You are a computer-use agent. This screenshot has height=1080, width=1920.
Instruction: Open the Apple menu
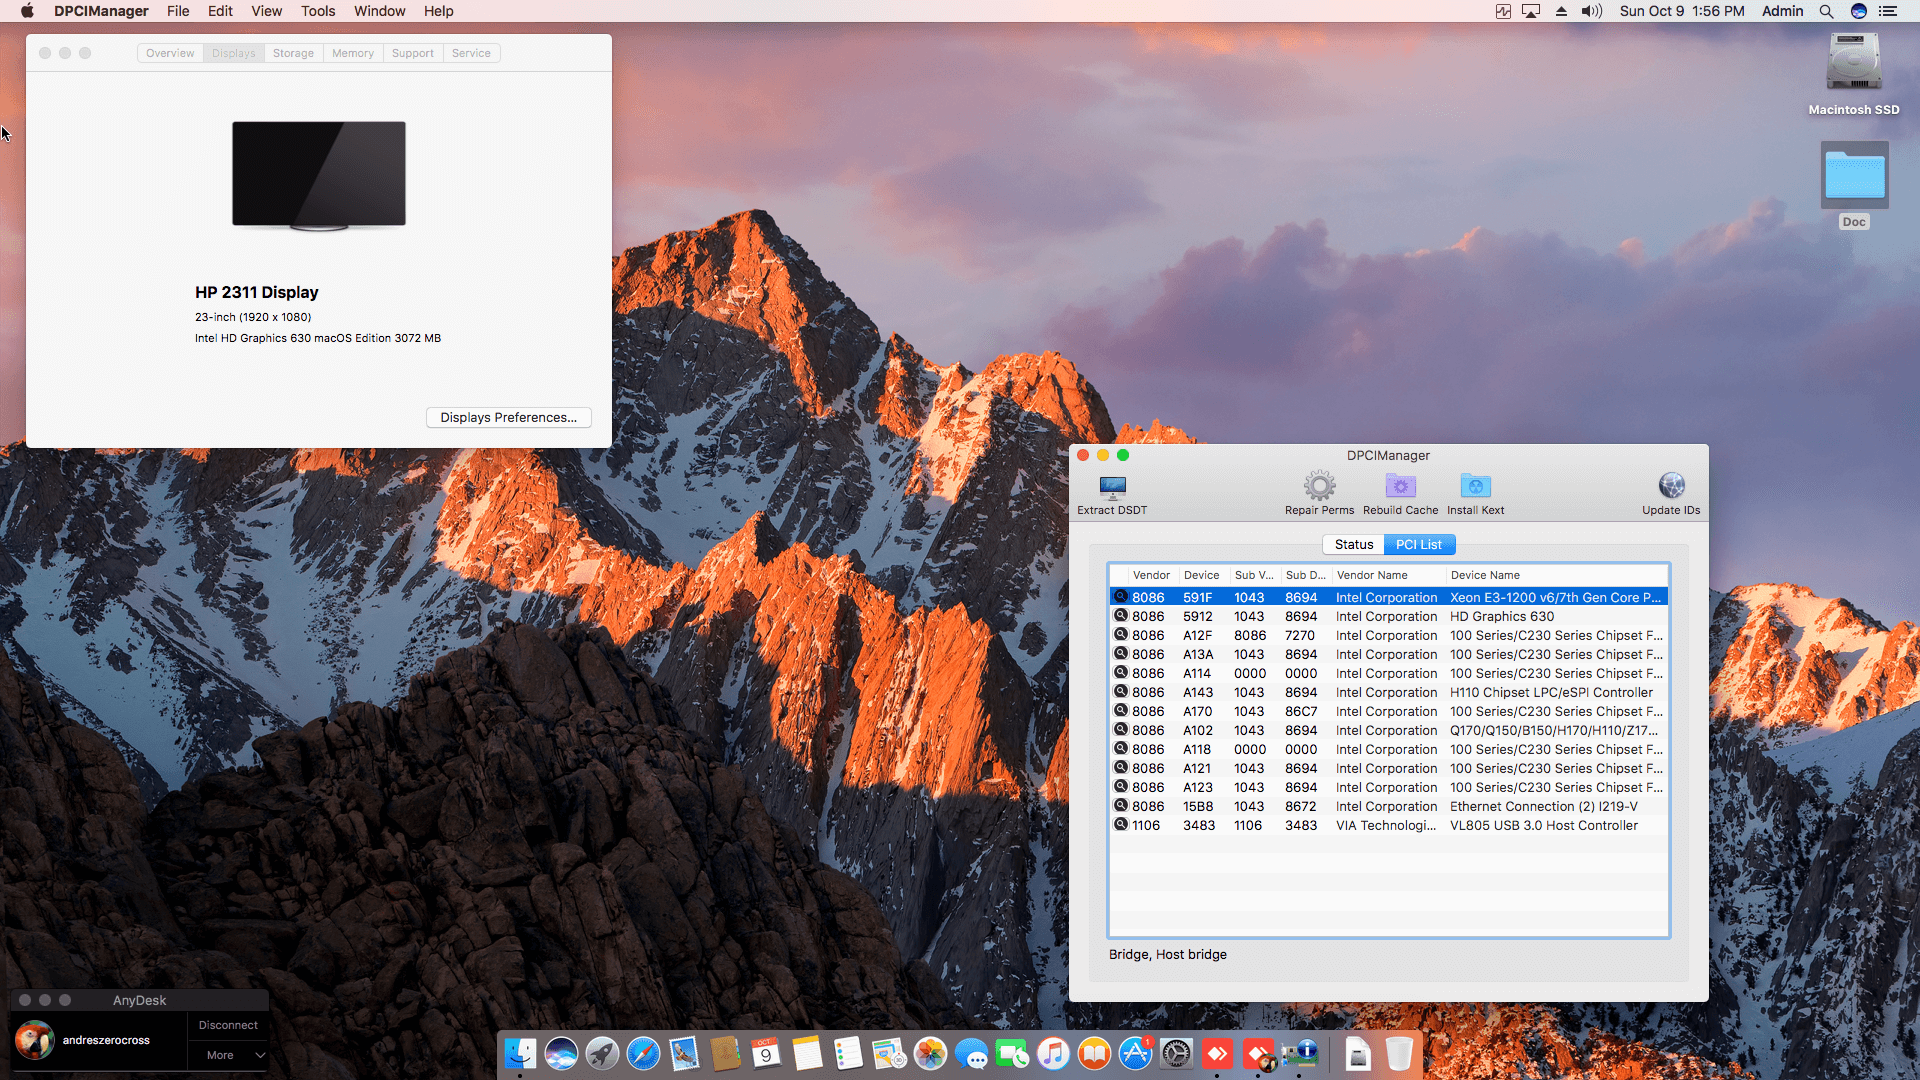(x=27, y=11)
